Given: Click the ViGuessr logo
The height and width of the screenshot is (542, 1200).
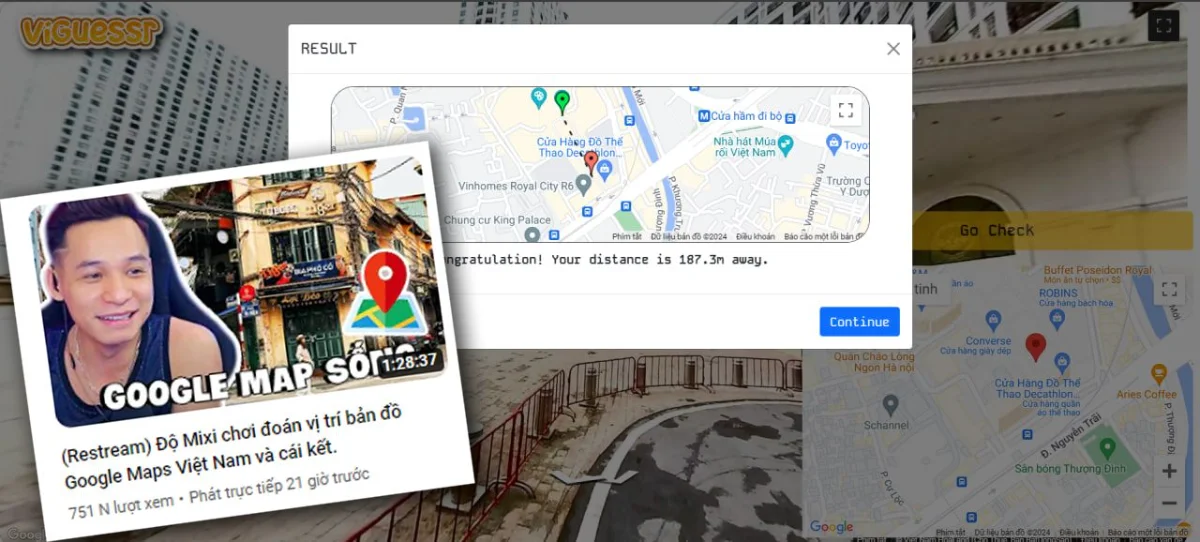Looking at the screenshot, I should [91, 31].
